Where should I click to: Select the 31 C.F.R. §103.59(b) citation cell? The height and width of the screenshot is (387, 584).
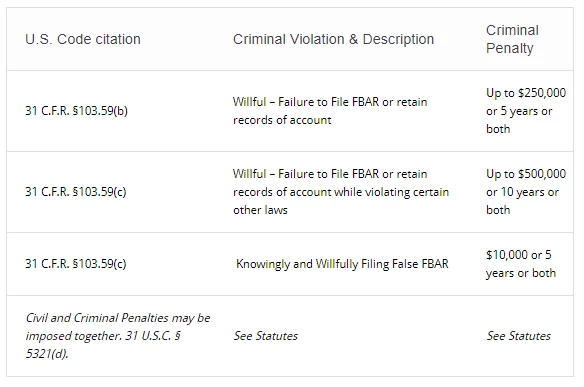coord(76,111)
